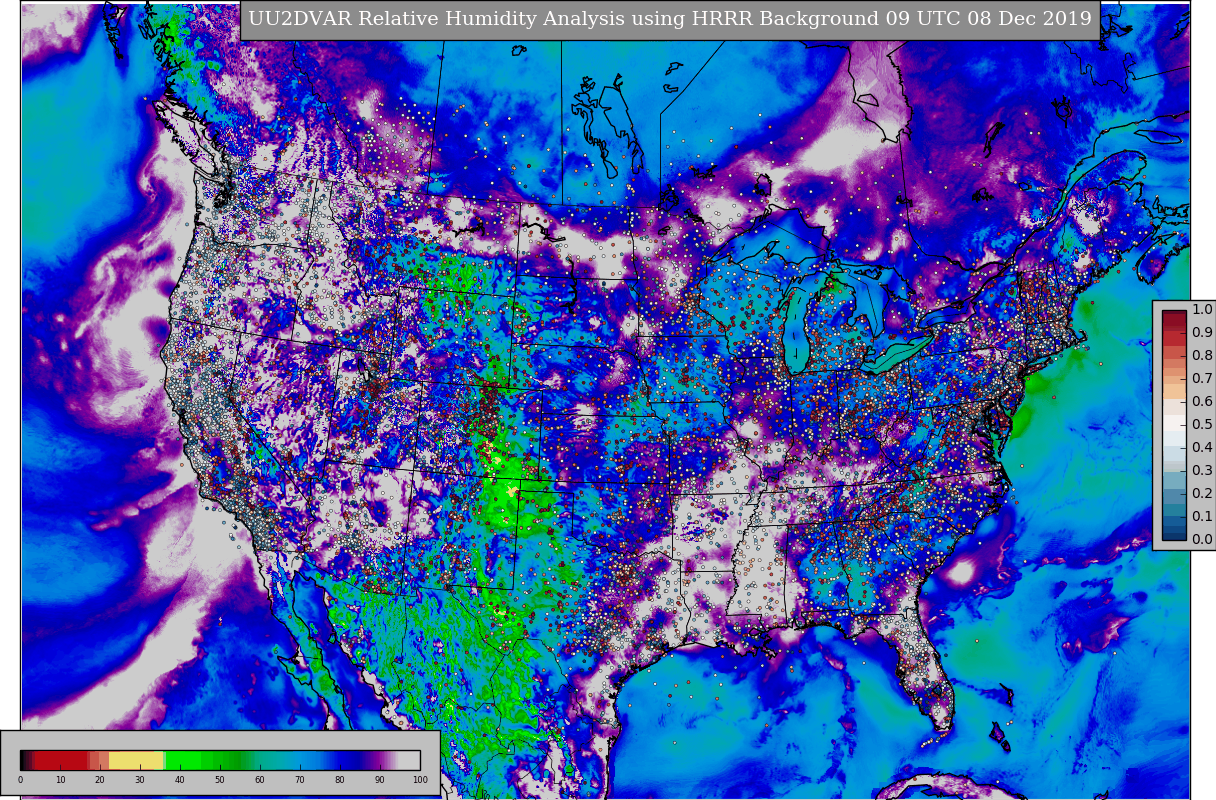Pick the dark blue swatch at bottom of right colorbar
Viewport: 1216px width, 800px height.
point(1174,534)
